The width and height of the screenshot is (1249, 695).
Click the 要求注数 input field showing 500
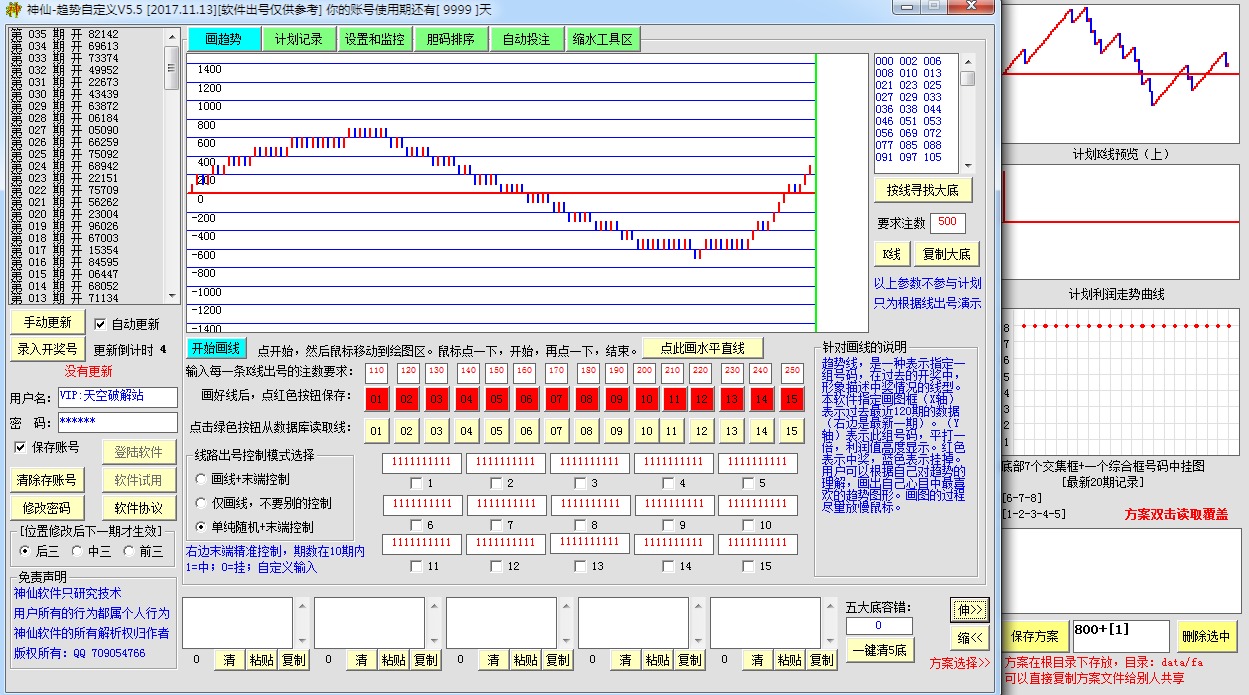pyautogui.click(x=947, y=222)
